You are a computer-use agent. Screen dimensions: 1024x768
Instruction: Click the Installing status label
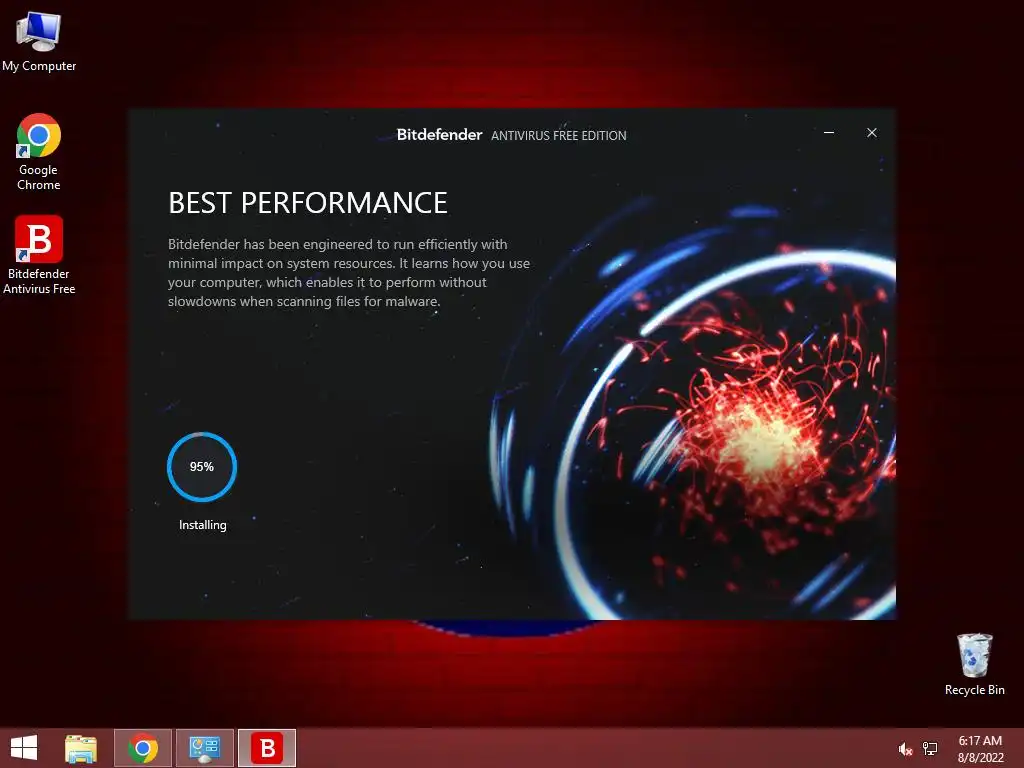tap(202, 525)
